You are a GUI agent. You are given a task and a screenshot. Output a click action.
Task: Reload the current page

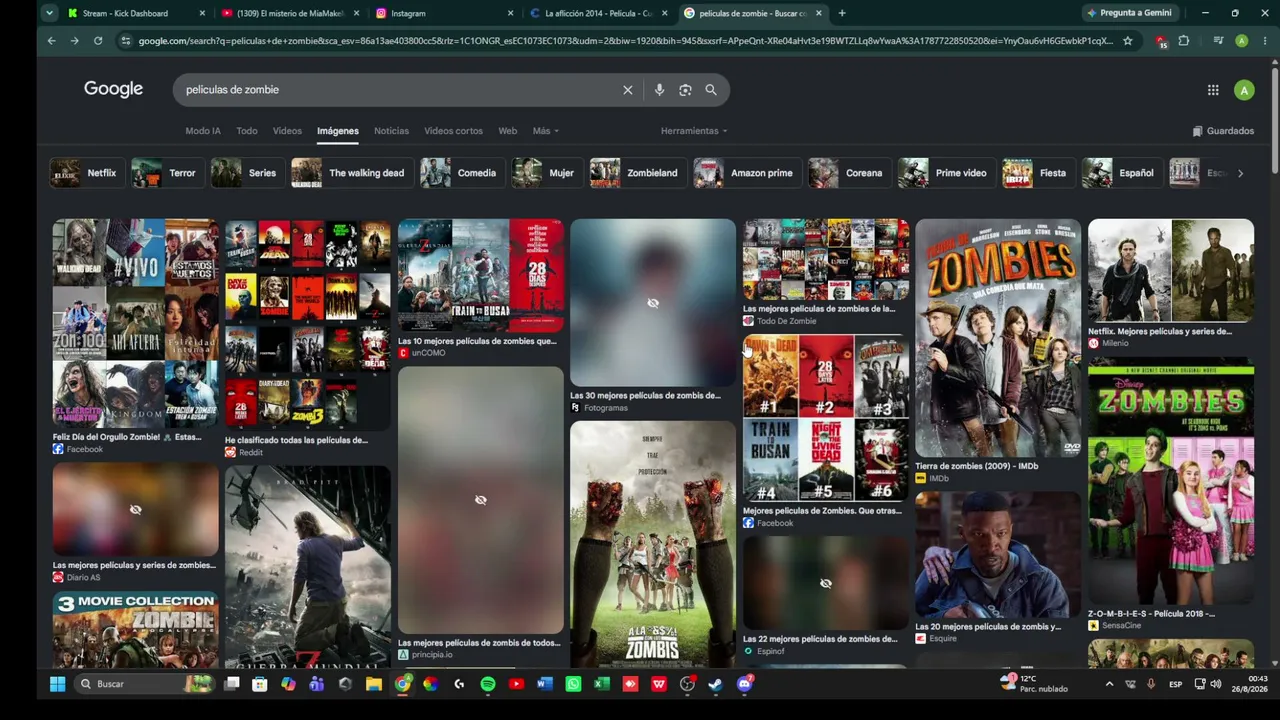[98, 41]
